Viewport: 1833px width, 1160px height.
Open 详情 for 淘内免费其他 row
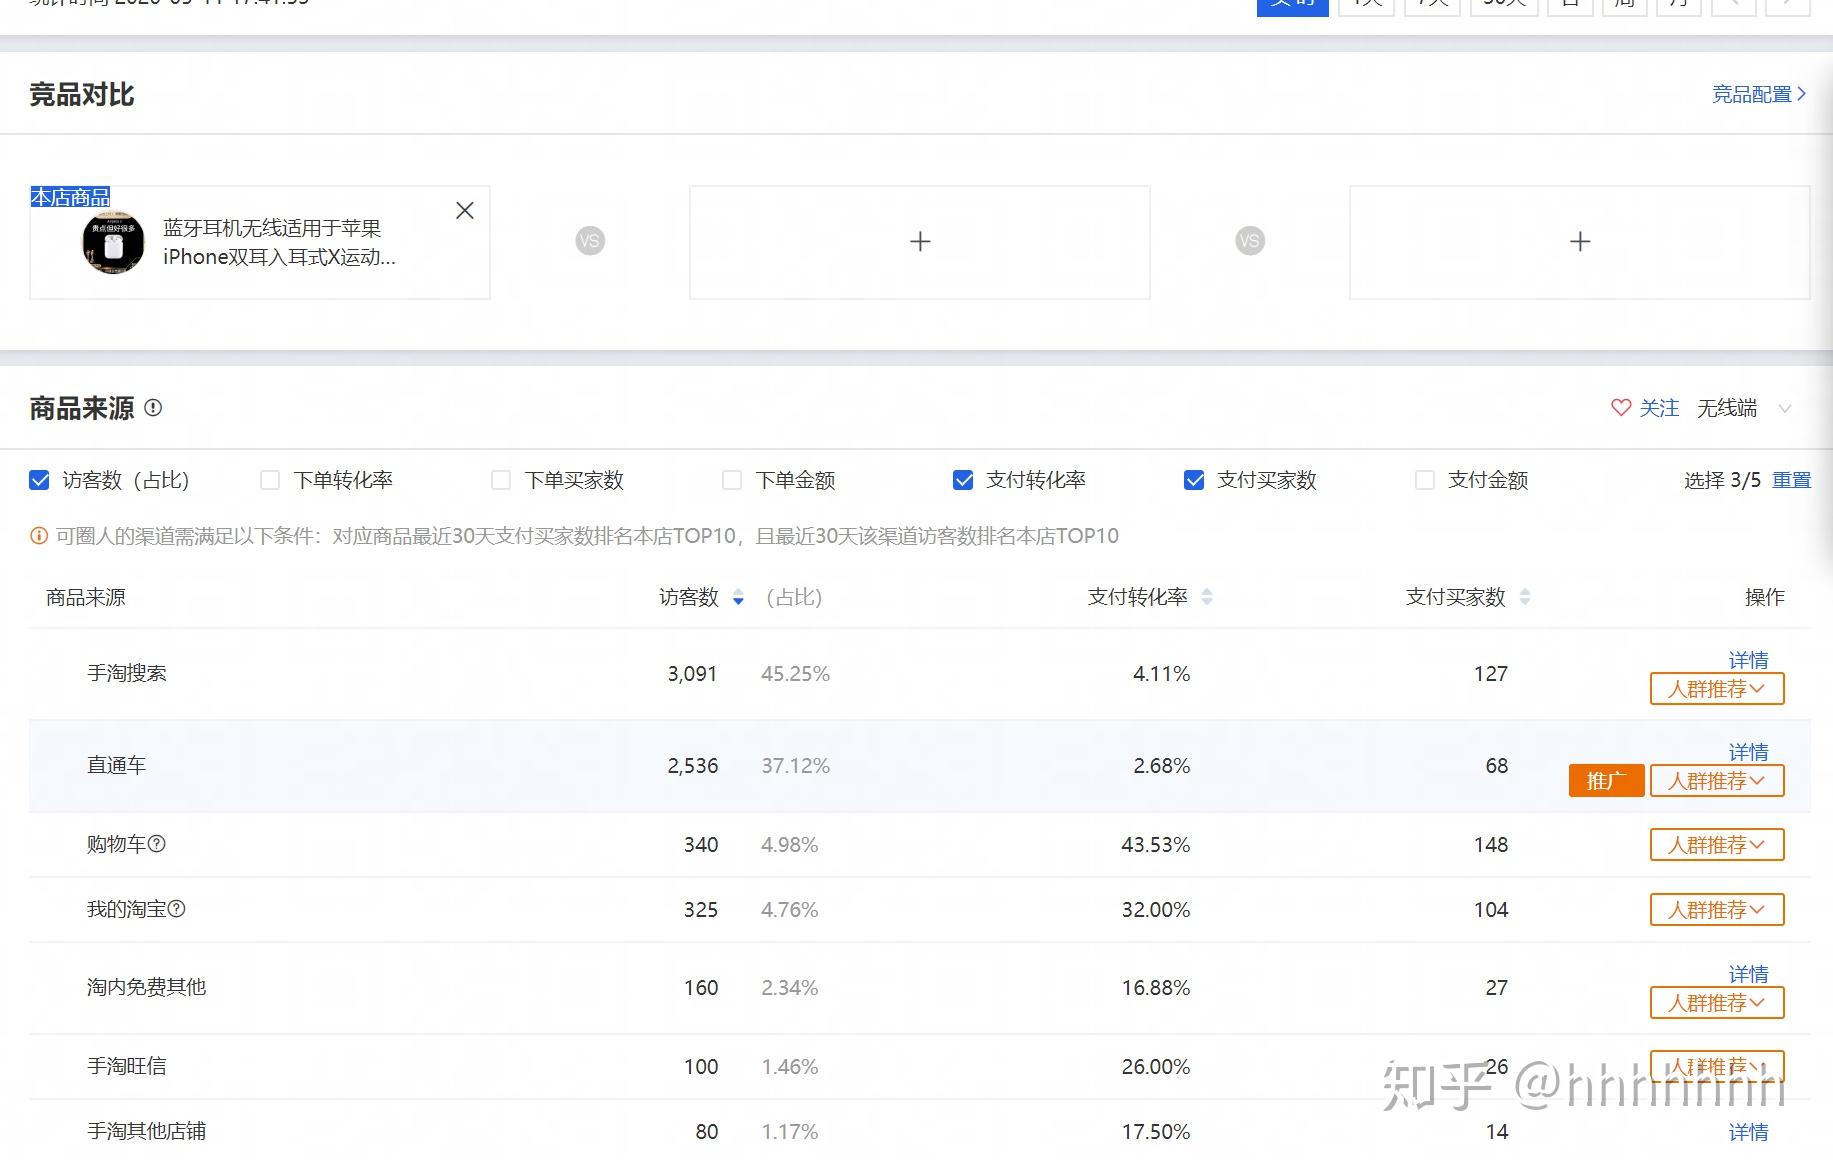point(1748,974)
